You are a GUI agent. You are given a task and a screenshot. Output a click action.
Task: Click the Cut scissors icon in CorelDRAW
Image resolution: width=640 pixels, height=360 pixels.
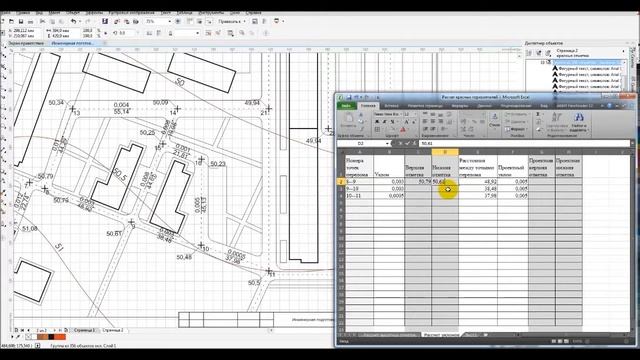tap(42, 22)
